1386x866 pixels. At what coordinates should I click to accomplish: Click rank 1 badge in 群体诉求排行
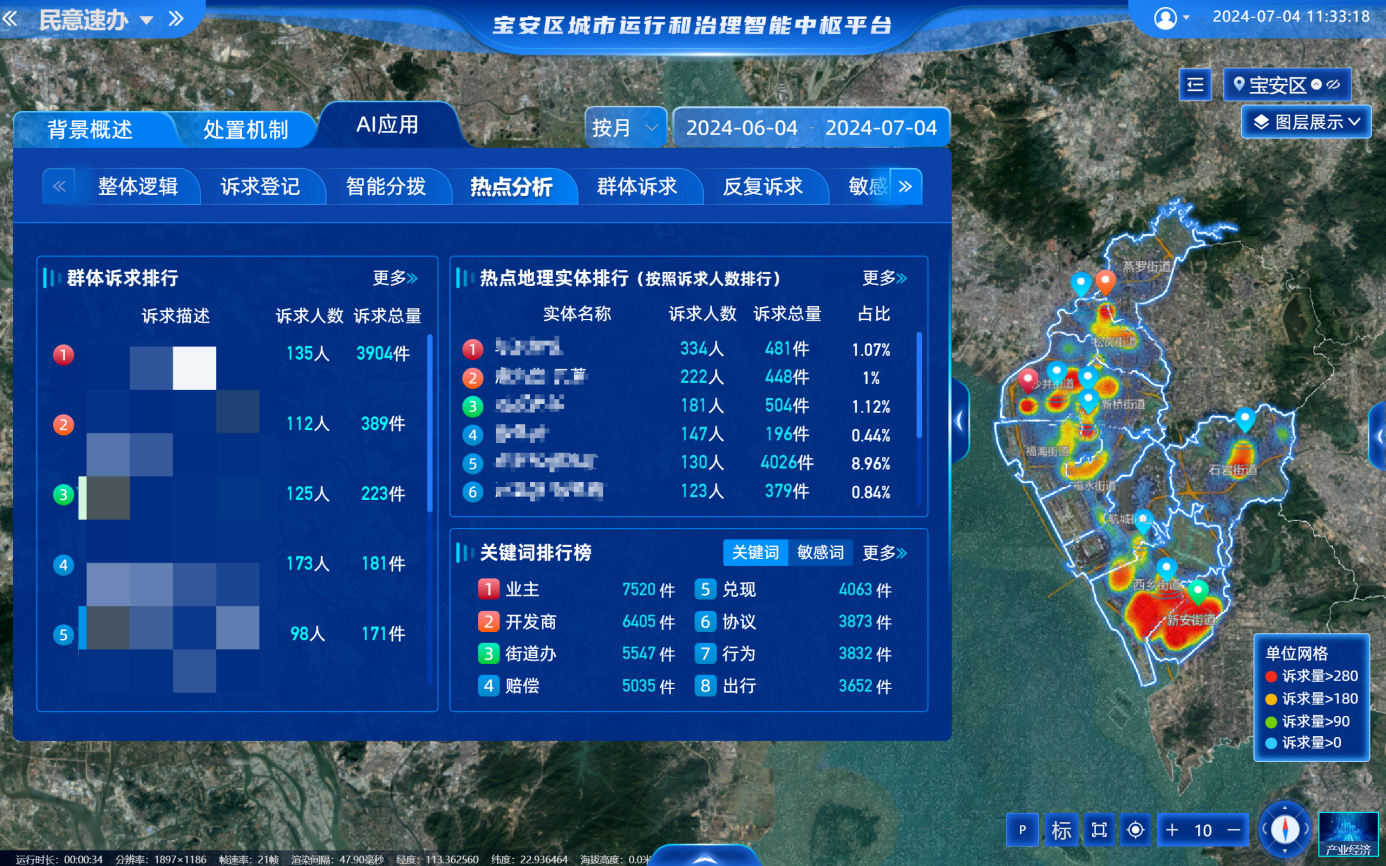tap(64, 354)
